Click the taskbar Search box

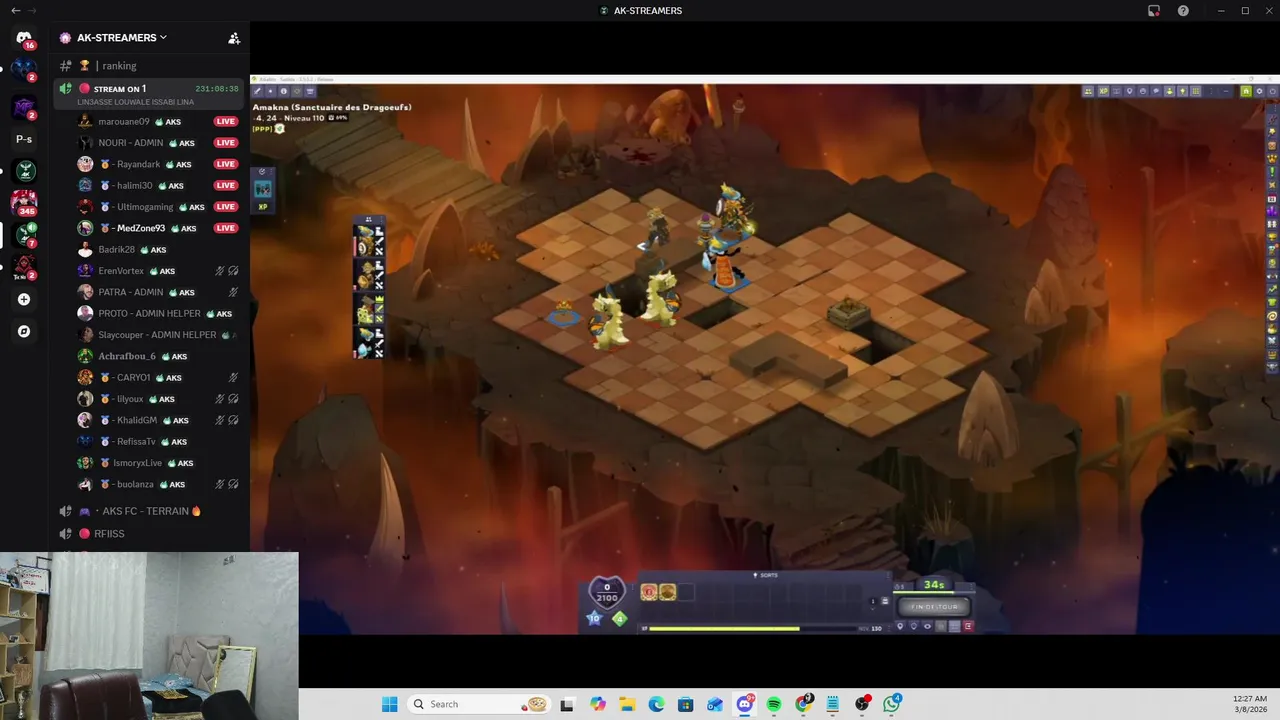(480, 704)
